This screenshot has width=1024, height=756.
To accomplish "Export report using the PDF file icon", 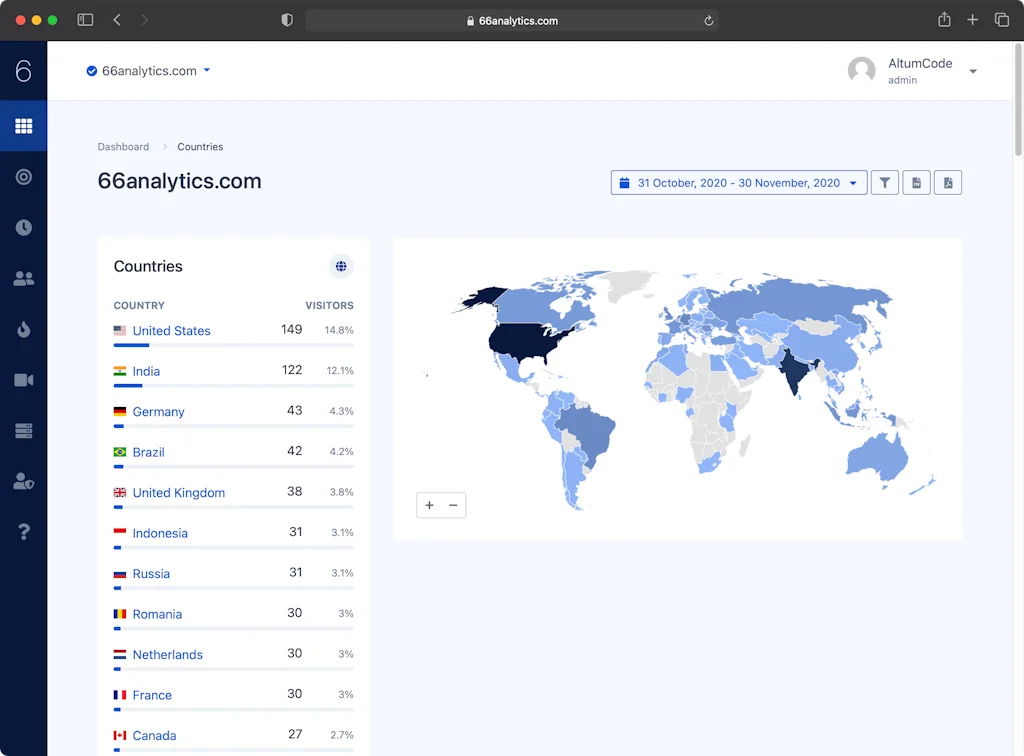I will click(948, 182).
